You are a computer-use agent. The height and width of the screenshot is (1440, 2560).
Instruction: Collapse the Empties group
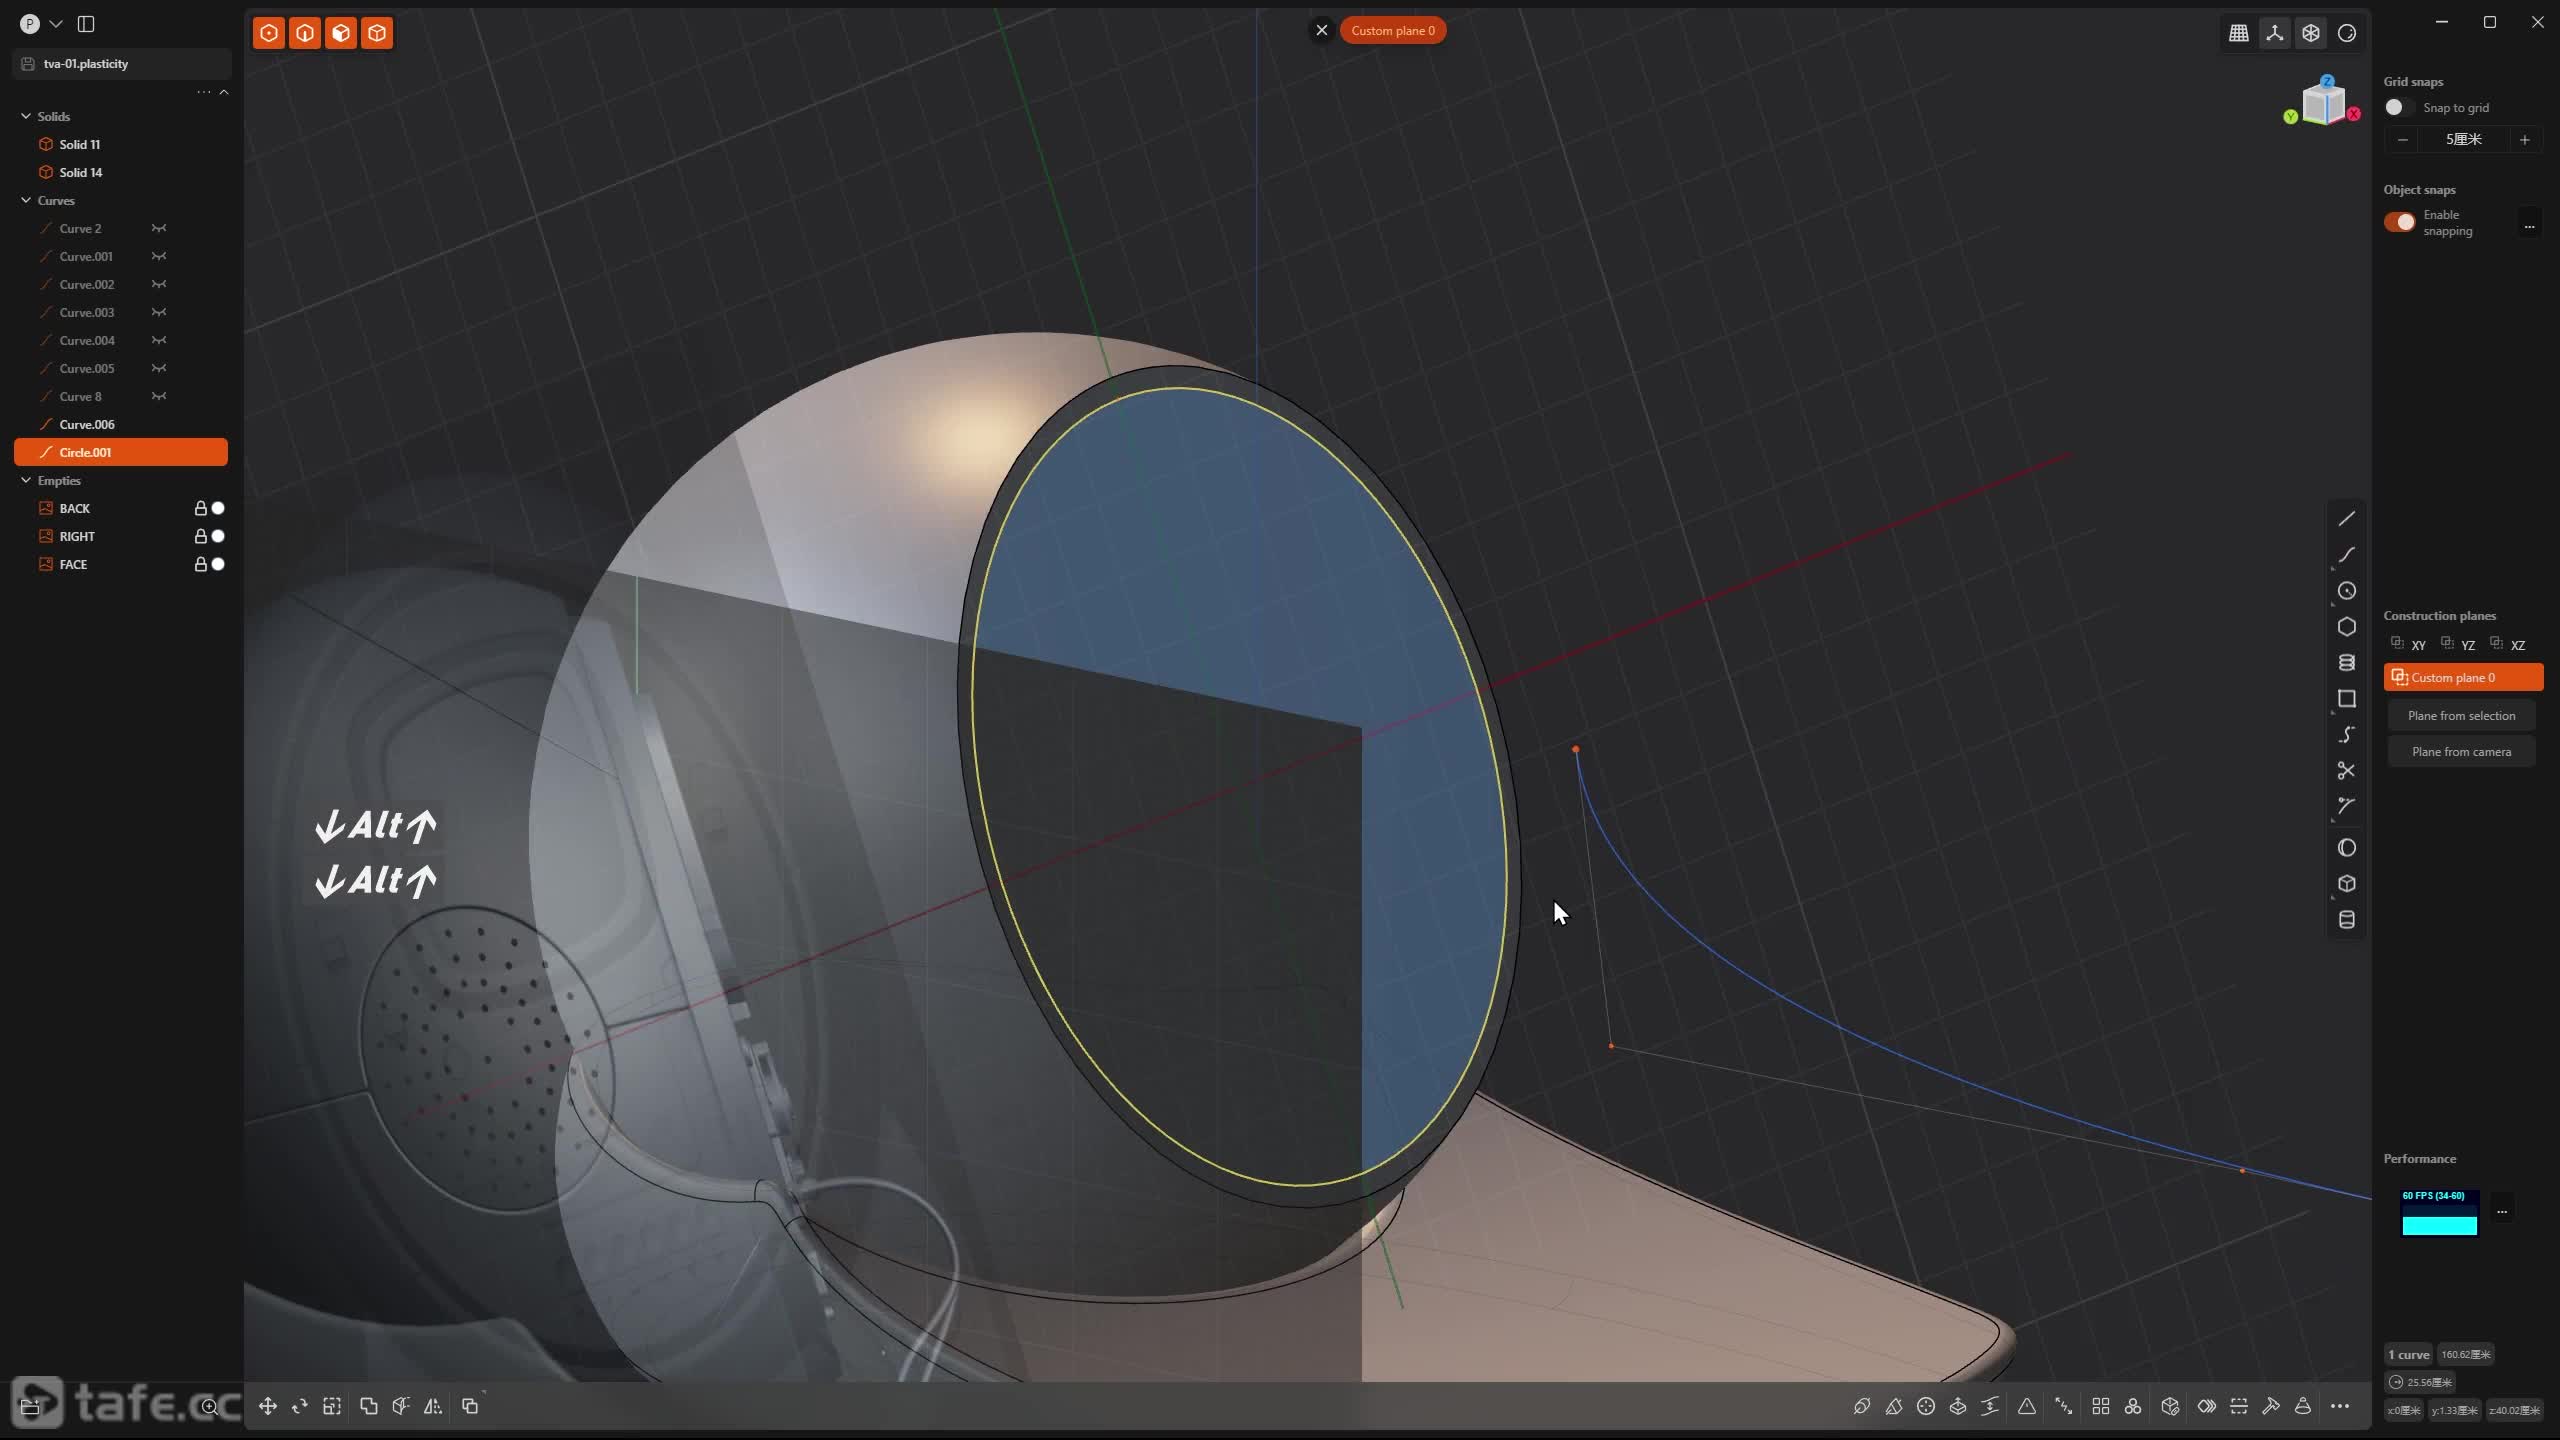click(26, 480)
